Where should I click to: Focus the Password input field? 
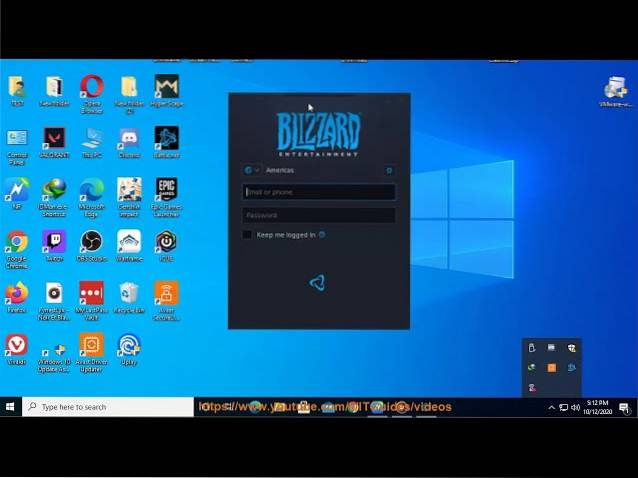click(318, 215)
